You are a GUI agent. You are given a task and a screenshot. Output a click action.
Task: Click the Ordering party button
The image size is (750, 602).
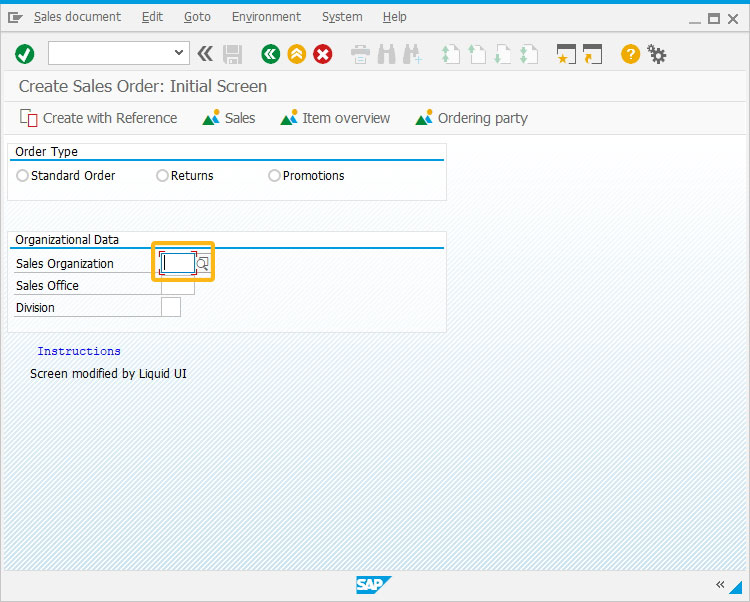pyautogui.click(x=471, y=118)
